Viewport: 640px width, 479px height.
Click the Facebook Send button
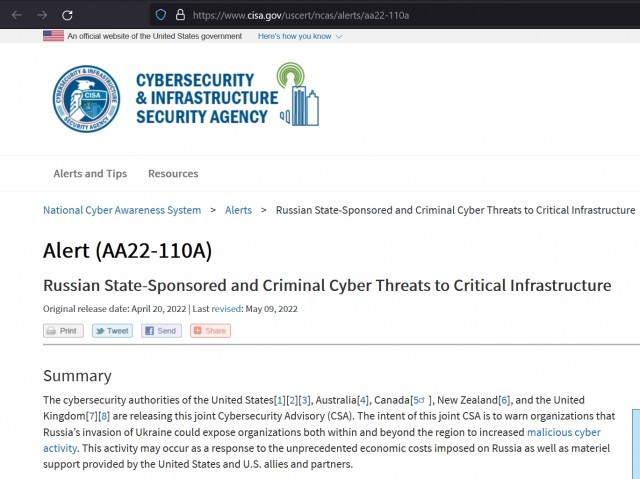[161, 330]
